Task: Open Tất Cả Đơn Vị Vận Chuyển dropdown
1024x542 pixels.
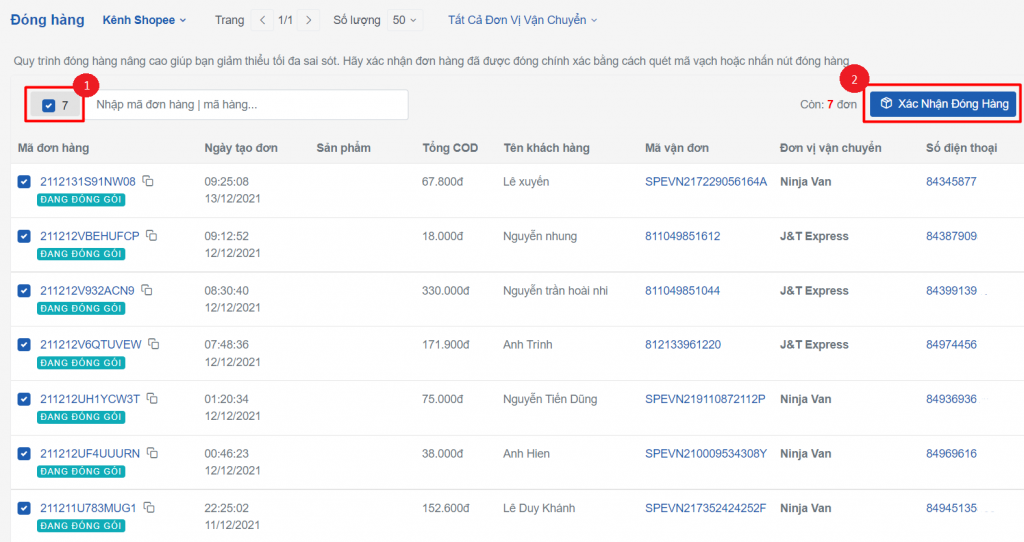Action: click(x=522, y=20)
